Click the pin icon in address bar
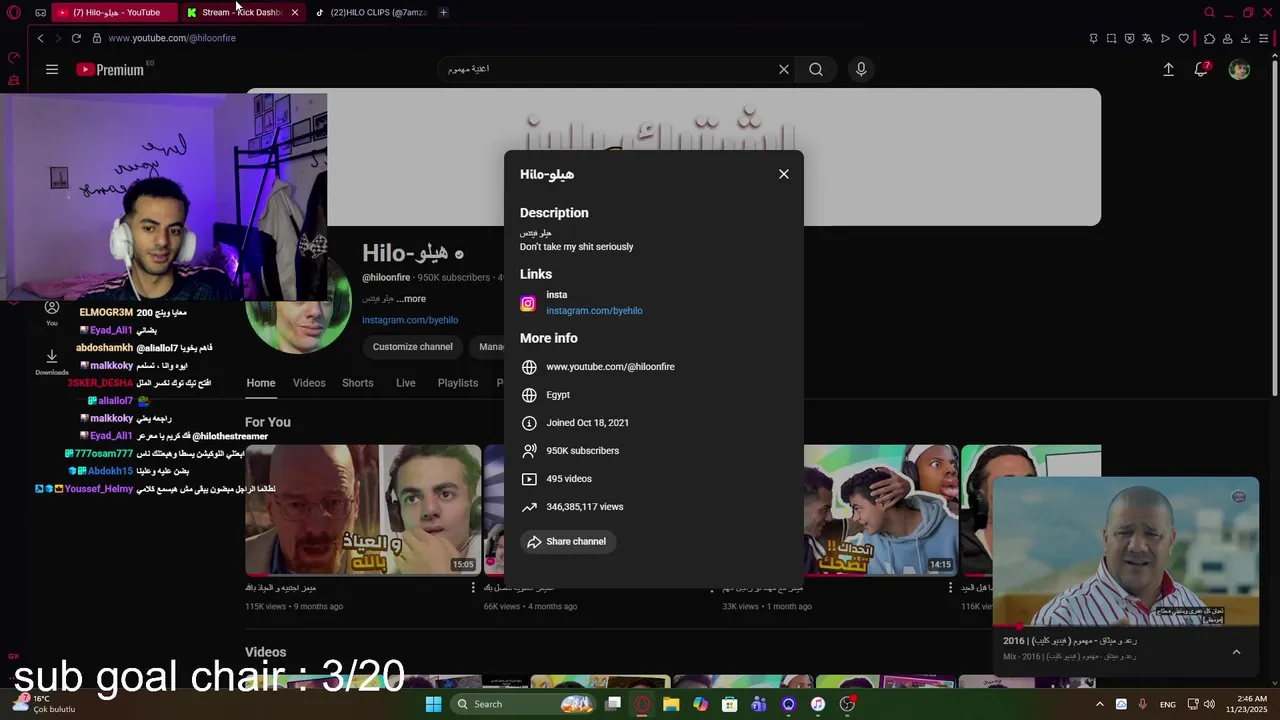The width and height of the screenshot is (1280, 720). (x=1093, y=38)
